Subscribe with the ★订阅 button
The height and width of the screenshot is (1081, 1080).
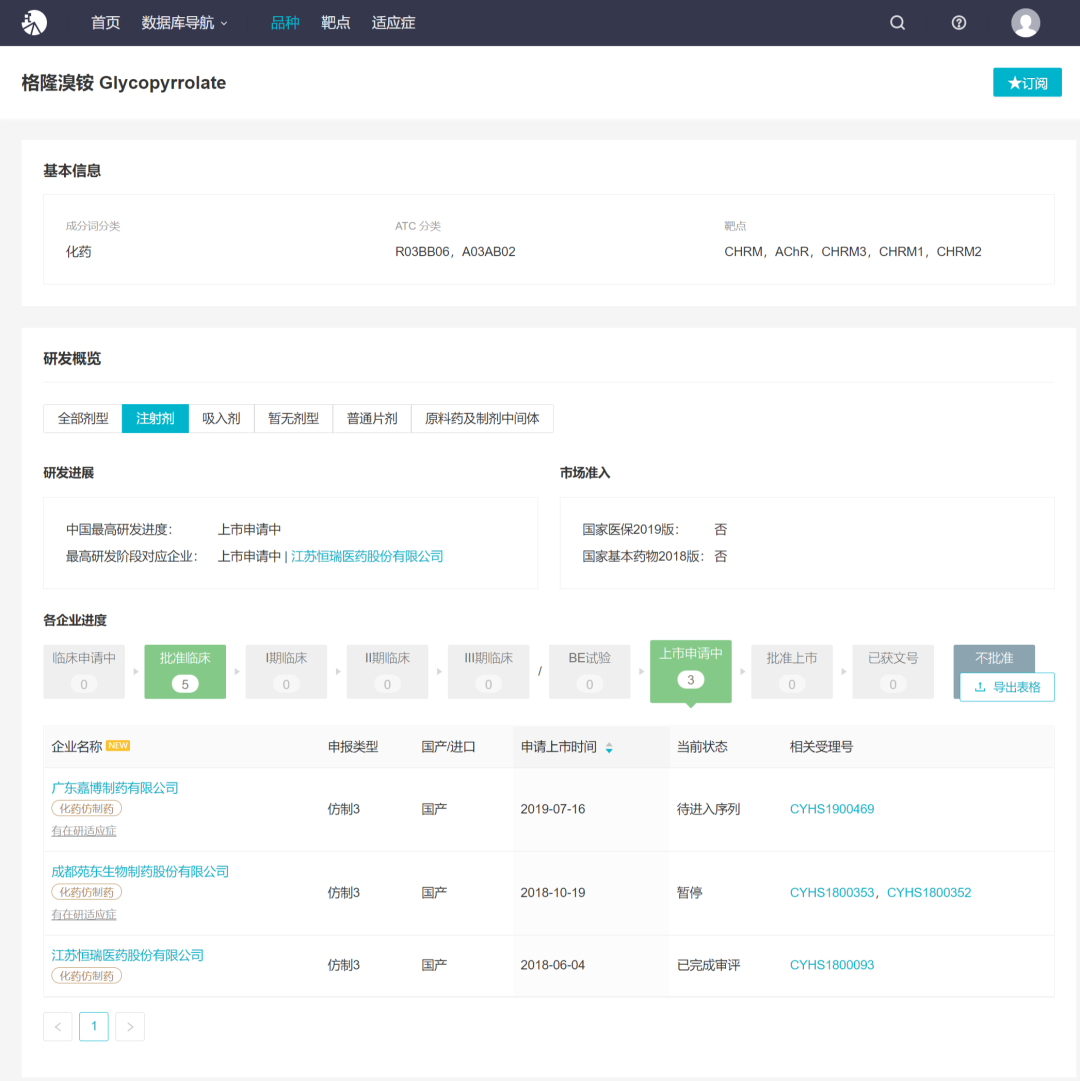(1027, 83)
